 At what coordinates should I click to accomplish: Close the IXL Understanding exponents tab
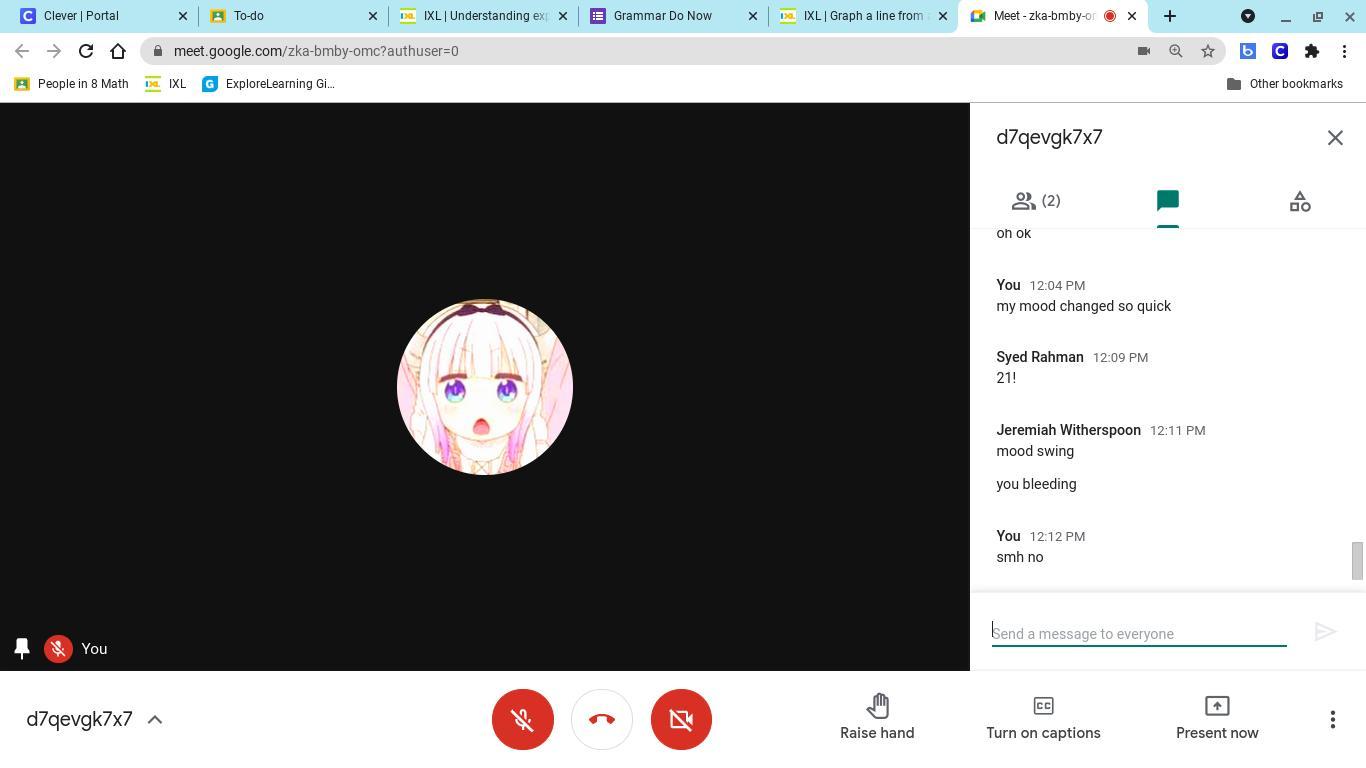(x=563, y=16)
